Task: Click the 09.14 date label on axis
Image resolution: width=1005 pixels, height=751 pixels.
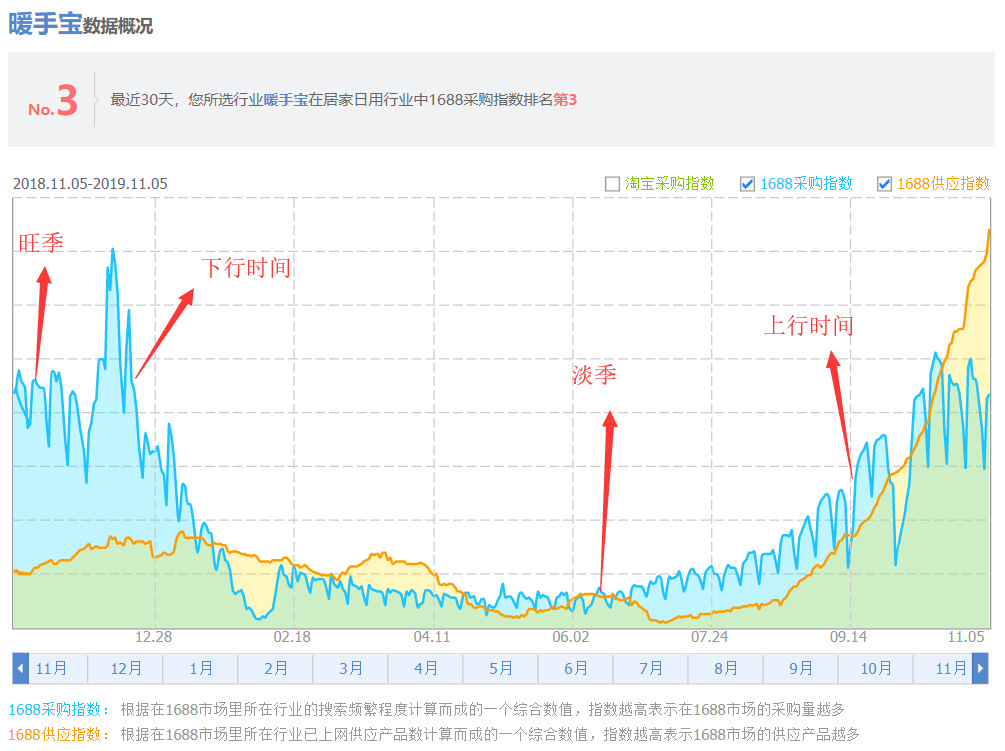Action: click(849, 637)
